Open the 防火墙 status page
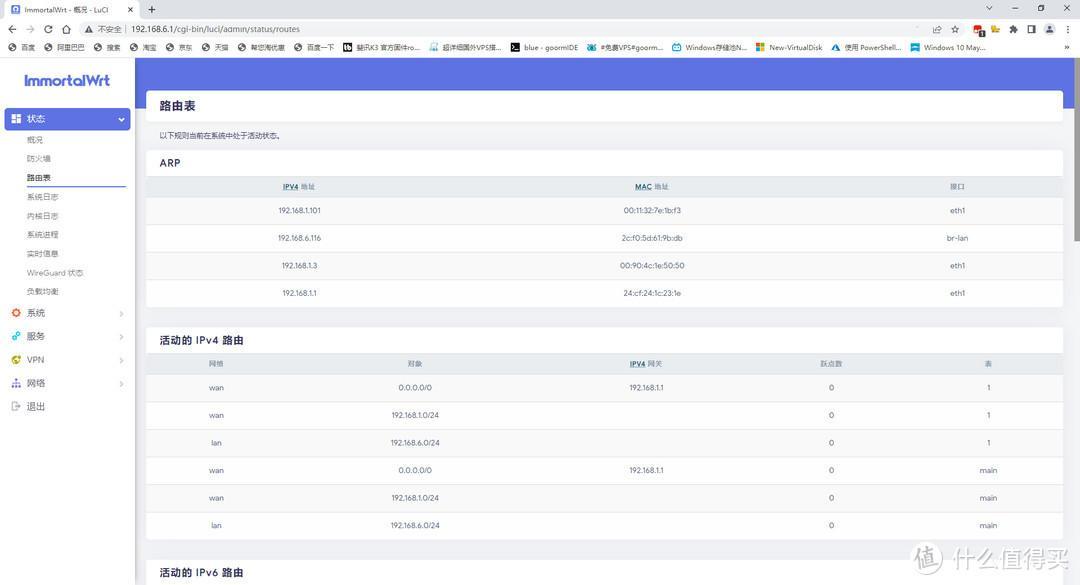The width and height of the screenshot is (1080, 585). [x=39, y=158]
